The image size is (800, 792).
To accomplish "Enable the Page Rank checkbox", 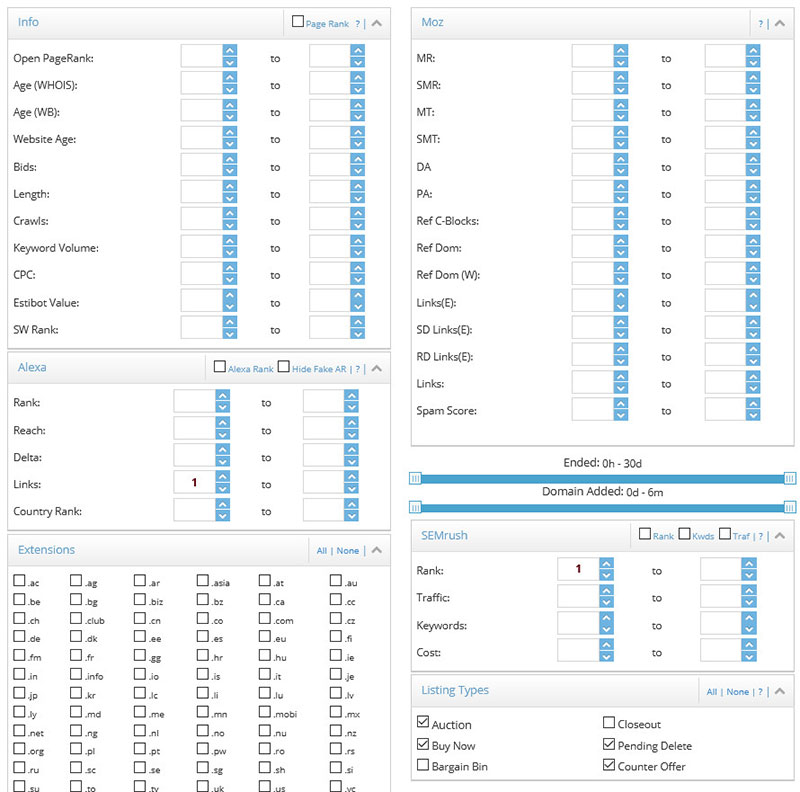I will coord(297,21).
